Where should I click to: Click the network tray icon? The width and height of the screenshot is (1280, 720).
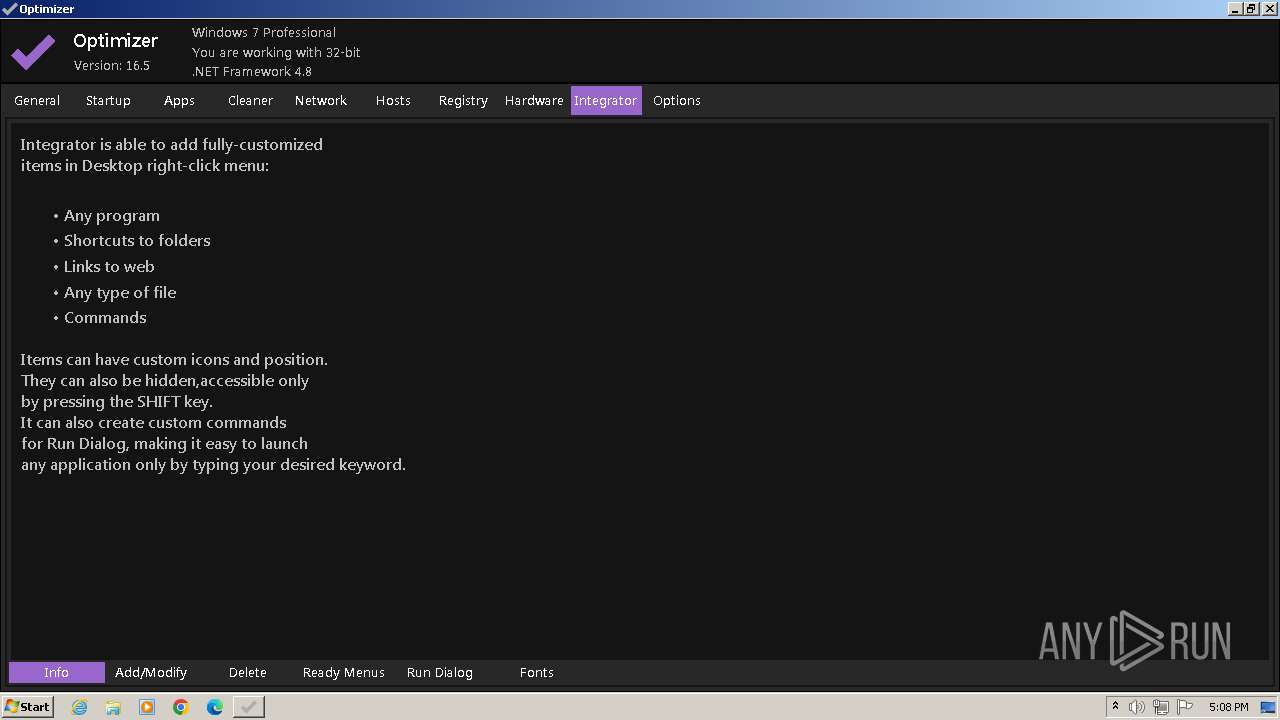(1161, 707)
